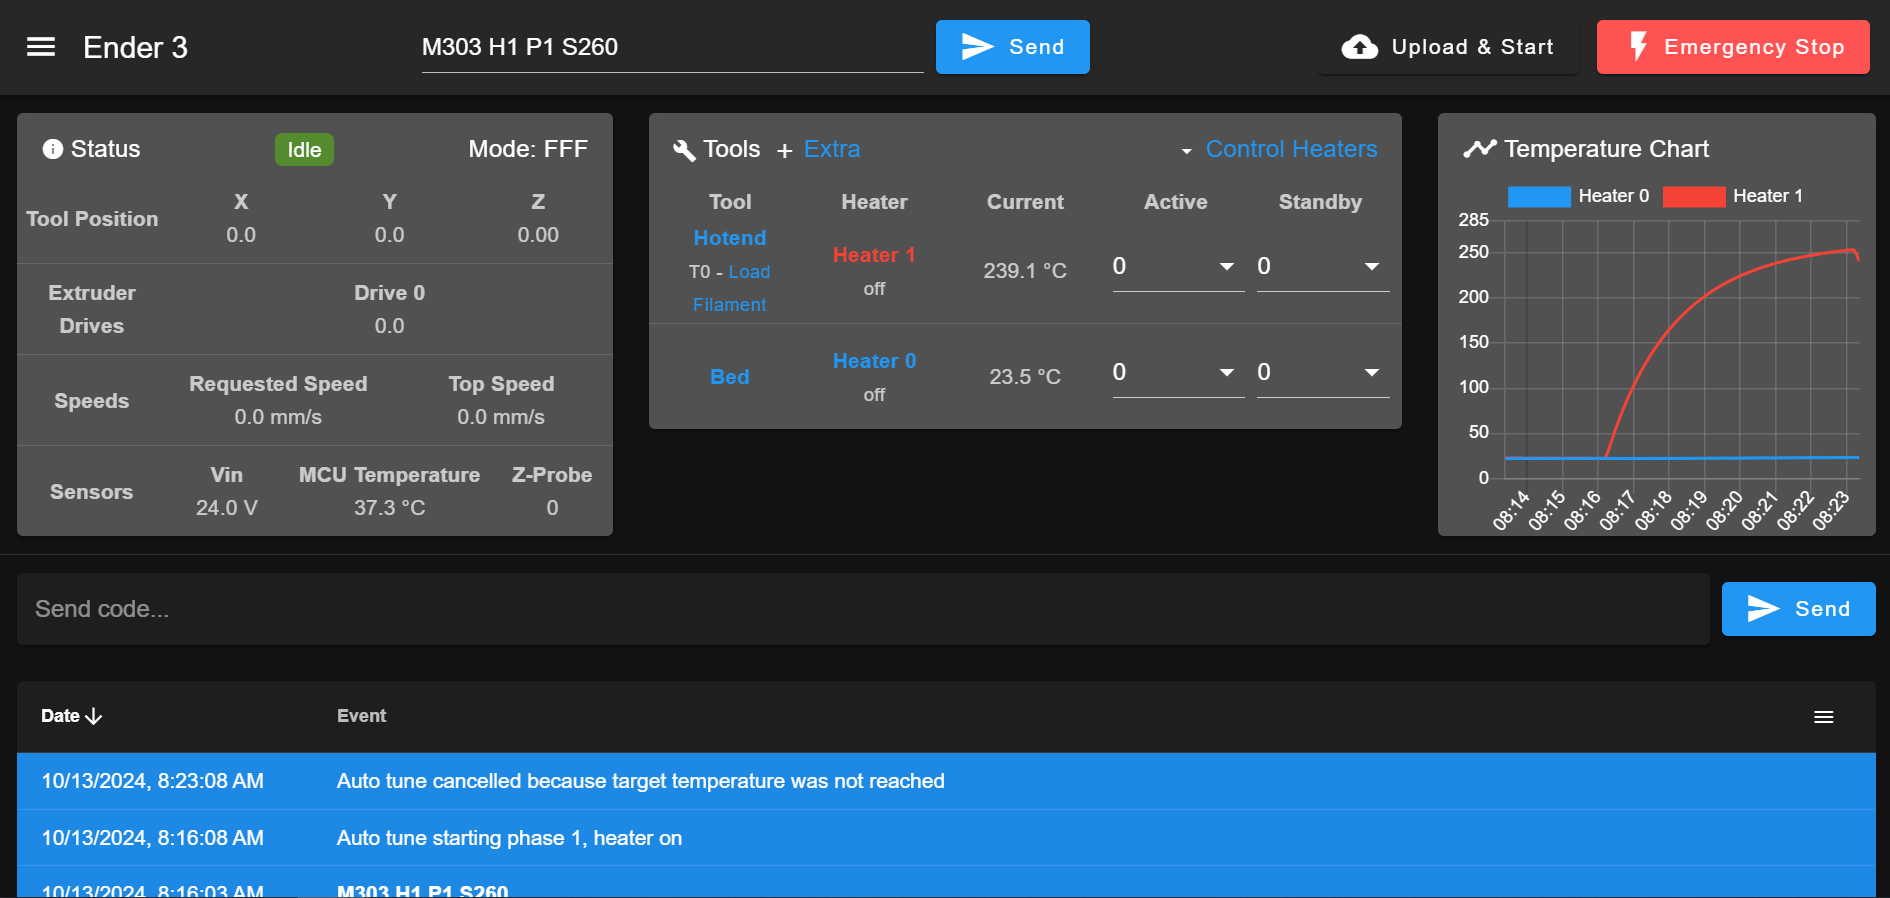
Task: Open the event log column menu icon
Action: (x=1824, y=717)
